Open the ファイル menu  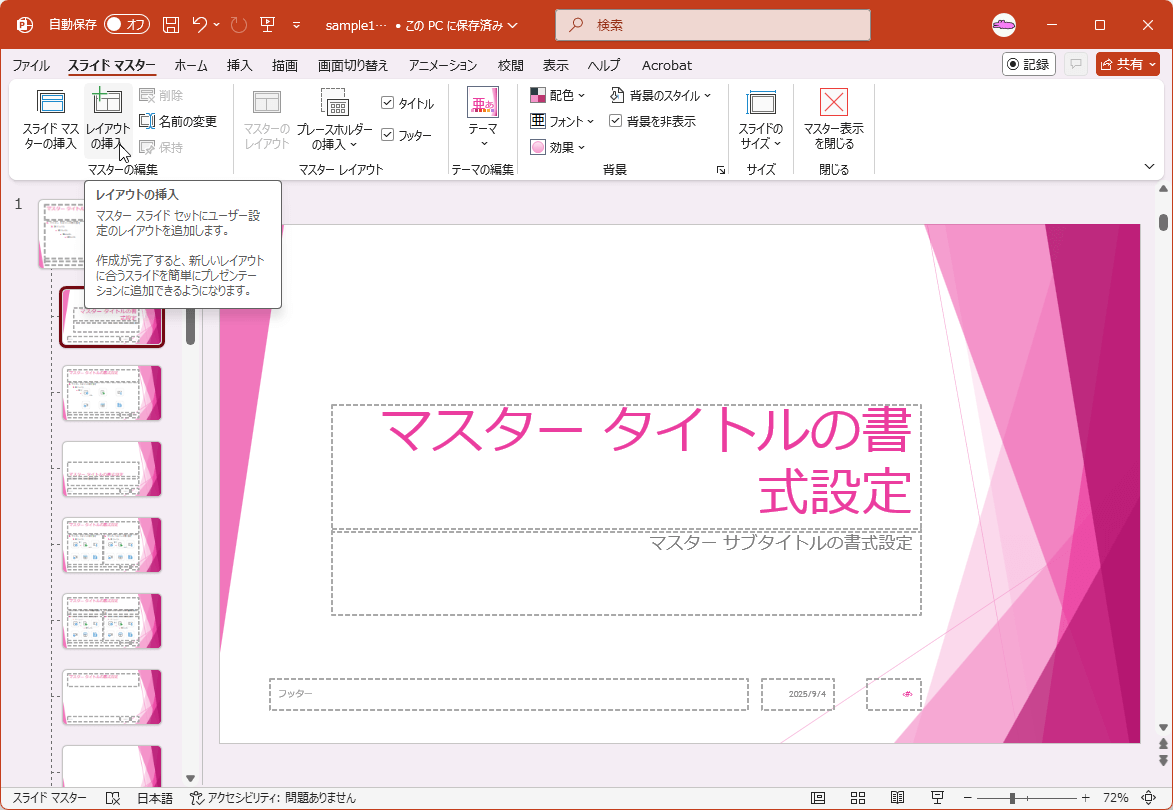31,65
